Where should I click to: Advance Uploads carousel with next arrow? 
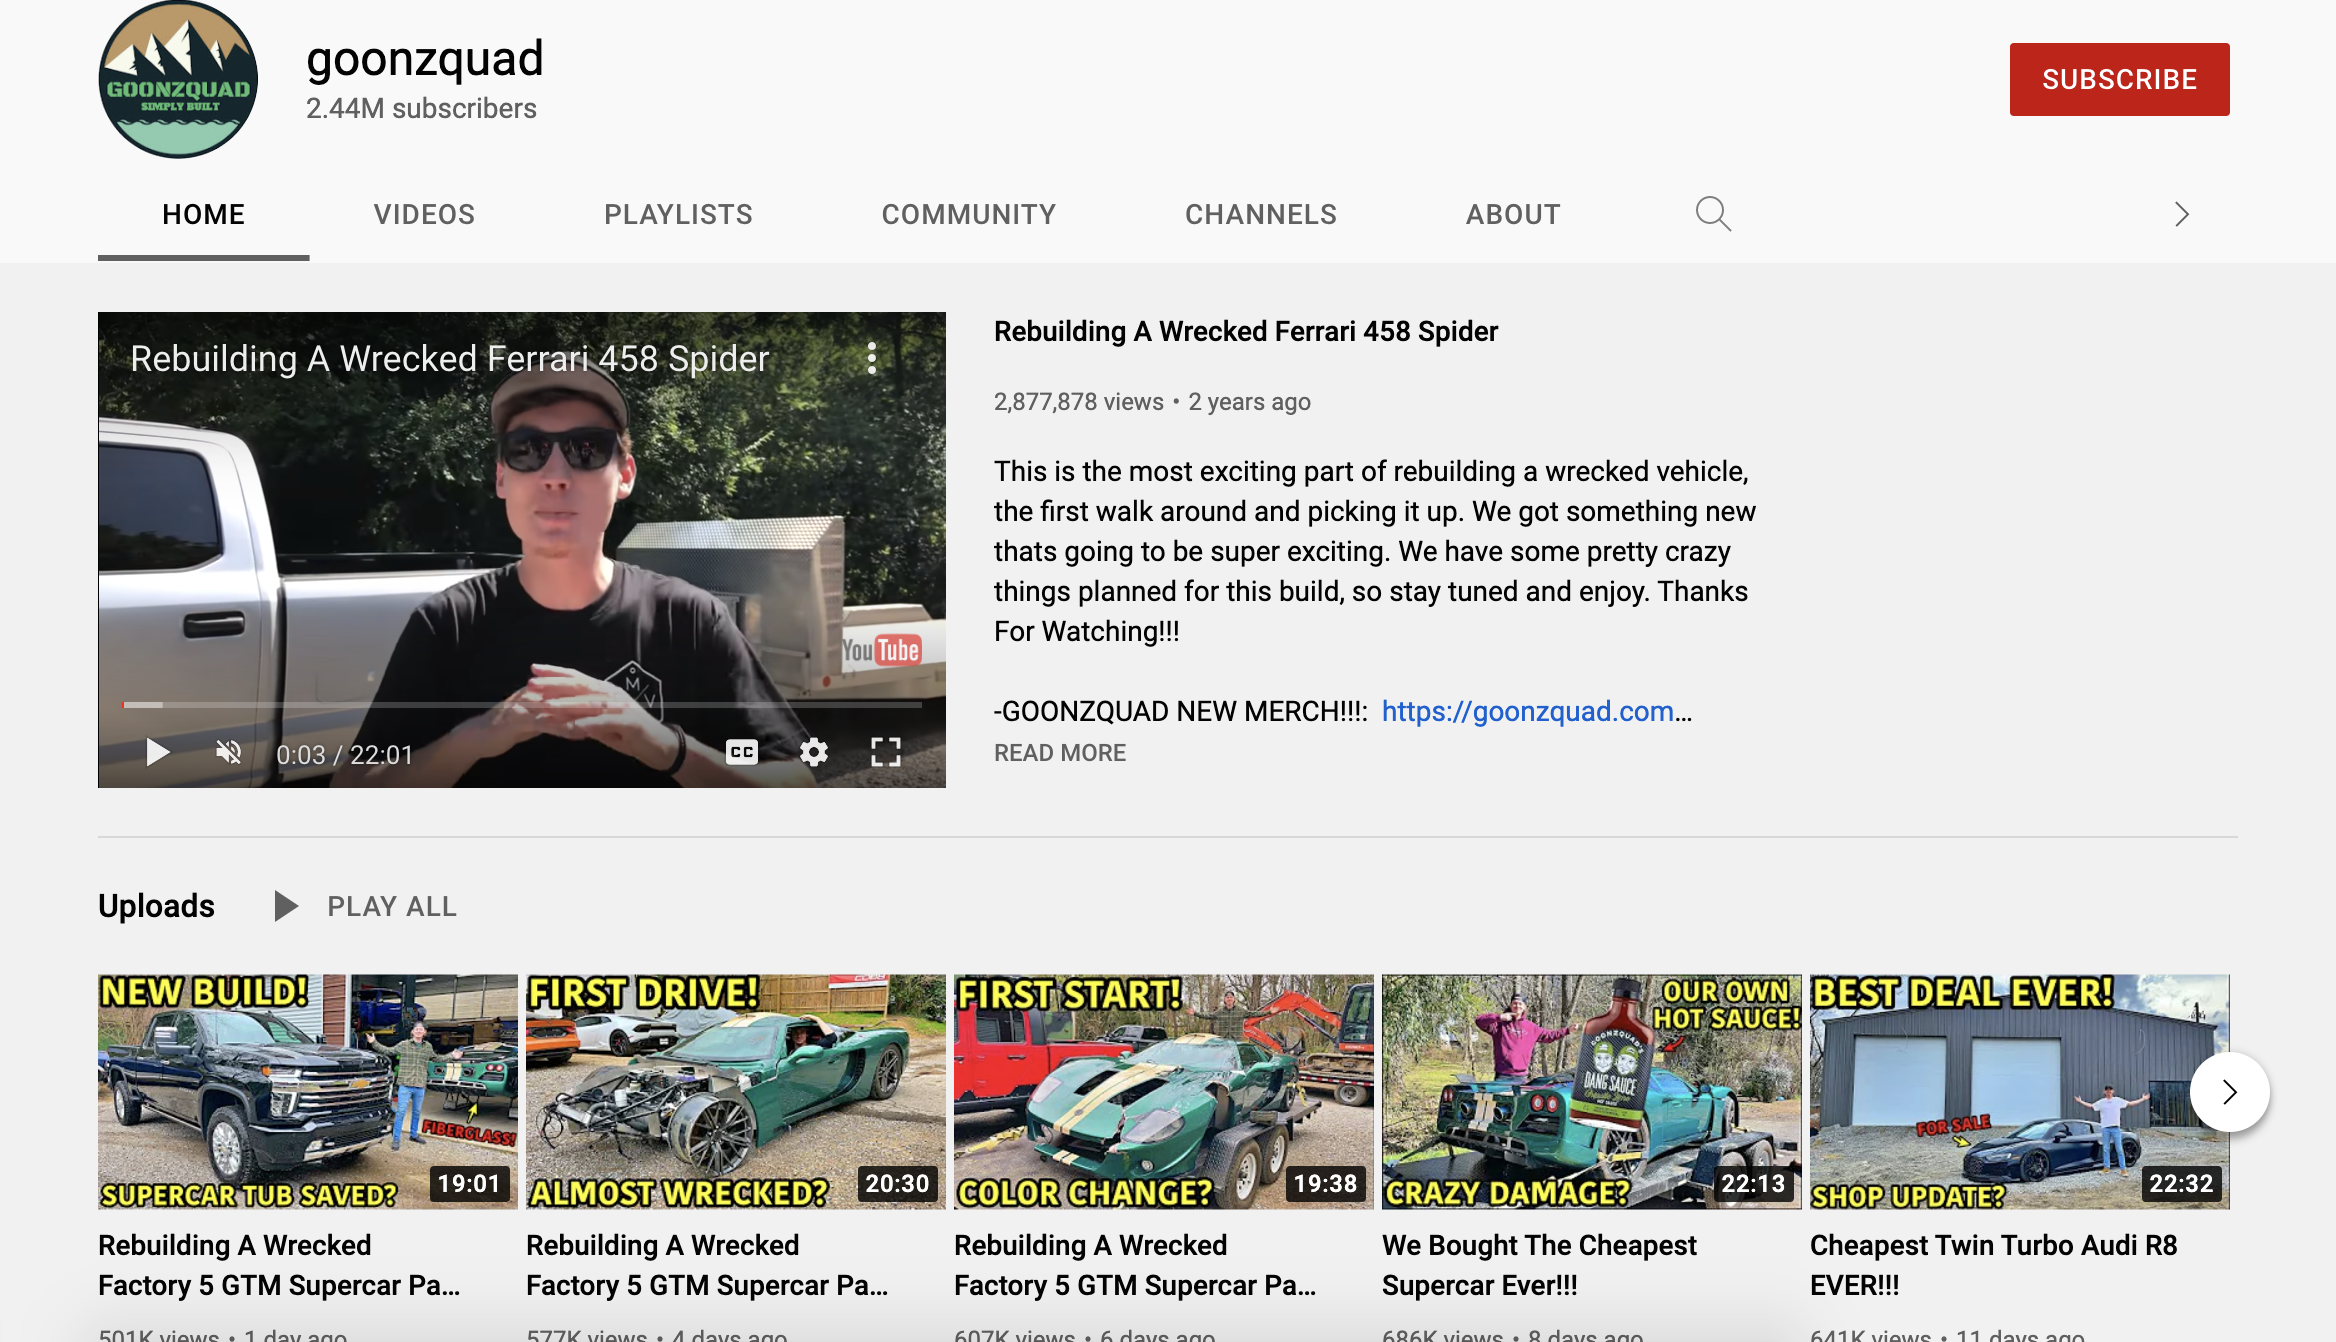pyautogui.click(x=2230, y=1092)
